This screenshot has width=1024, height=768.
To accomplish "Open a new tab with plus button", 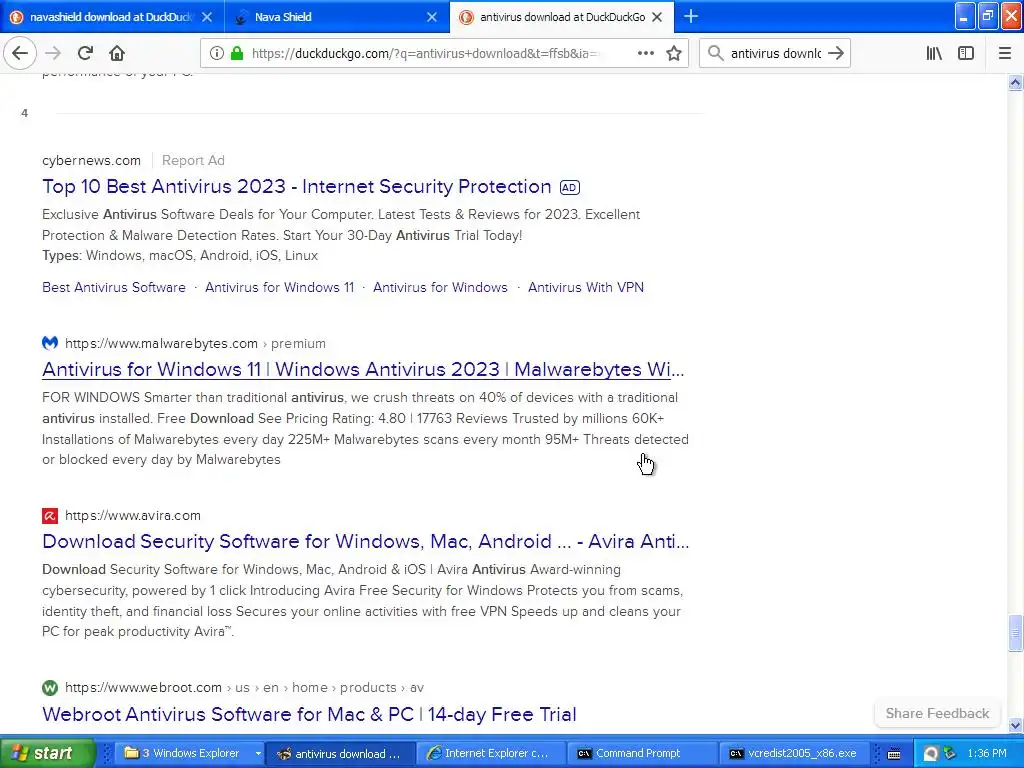I will [690, 17].
